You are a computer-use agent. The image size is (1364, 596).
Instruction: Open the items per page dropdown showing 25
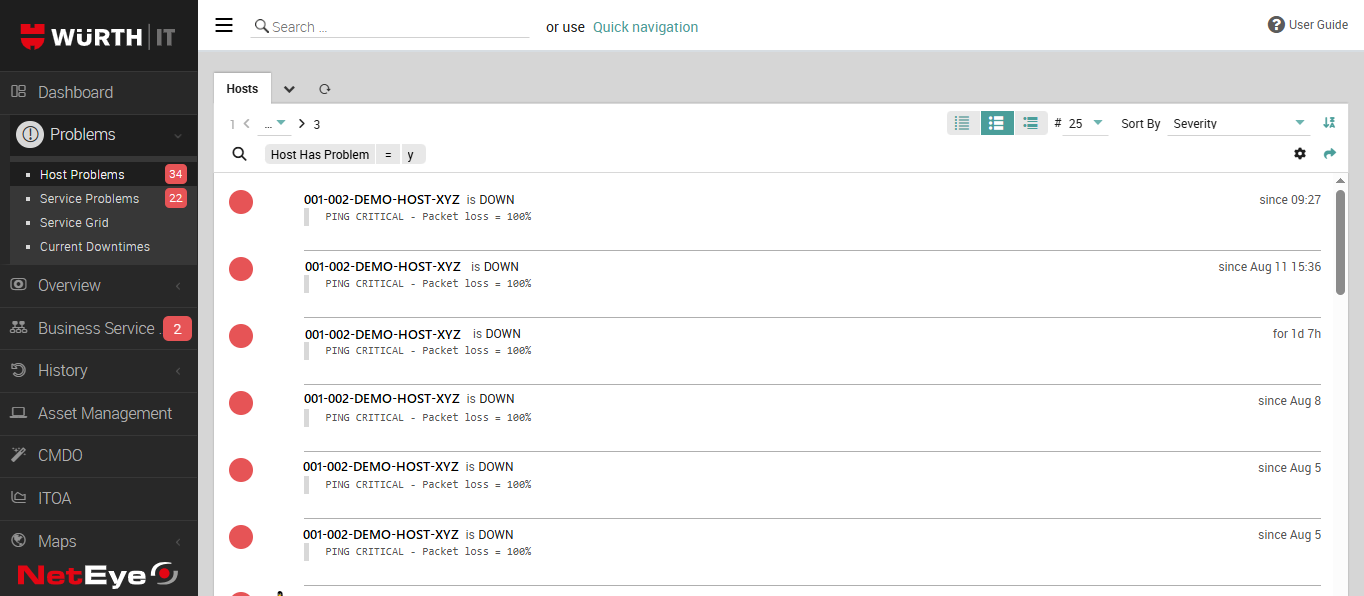click(1085, 123)
